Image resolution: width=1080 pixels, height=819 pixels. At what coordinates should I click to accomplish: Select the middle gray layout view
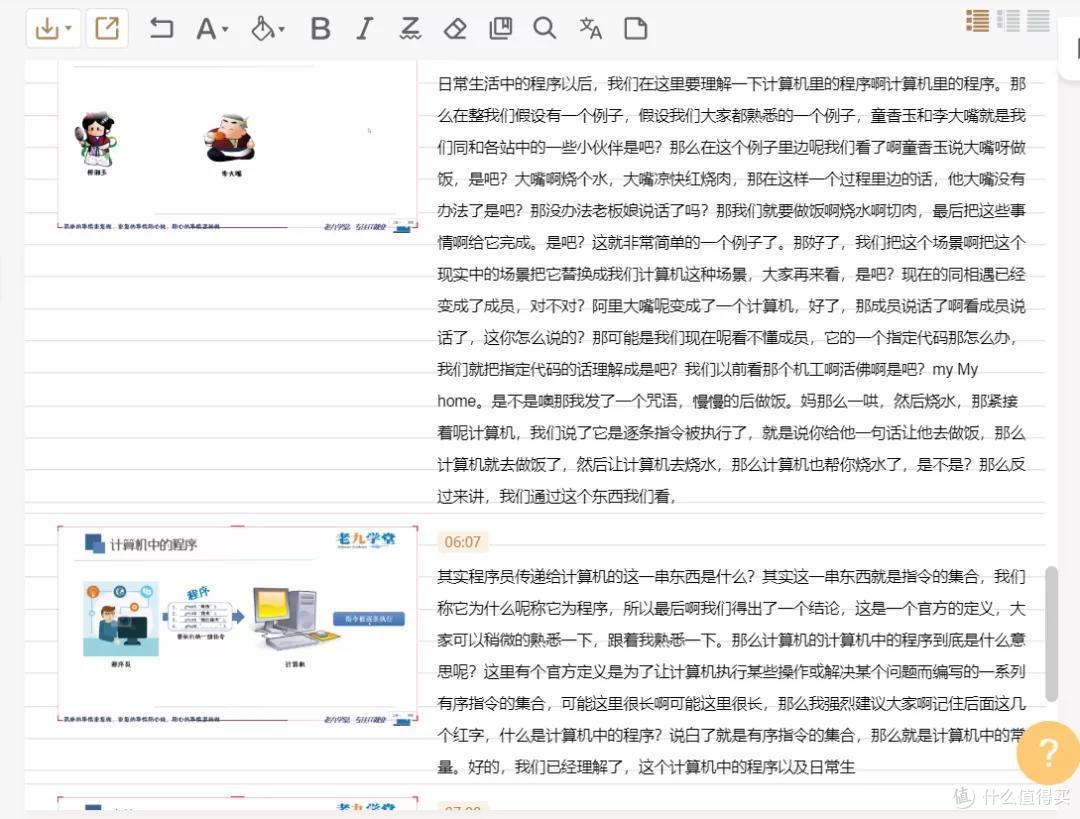point(1008,21)
